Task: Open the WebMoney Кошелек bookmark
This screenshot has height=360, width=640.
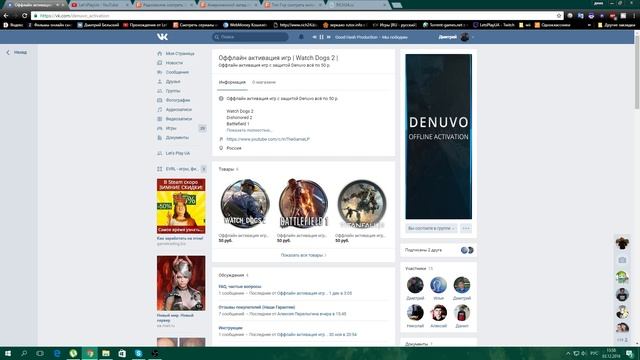Action: [245, 25]
